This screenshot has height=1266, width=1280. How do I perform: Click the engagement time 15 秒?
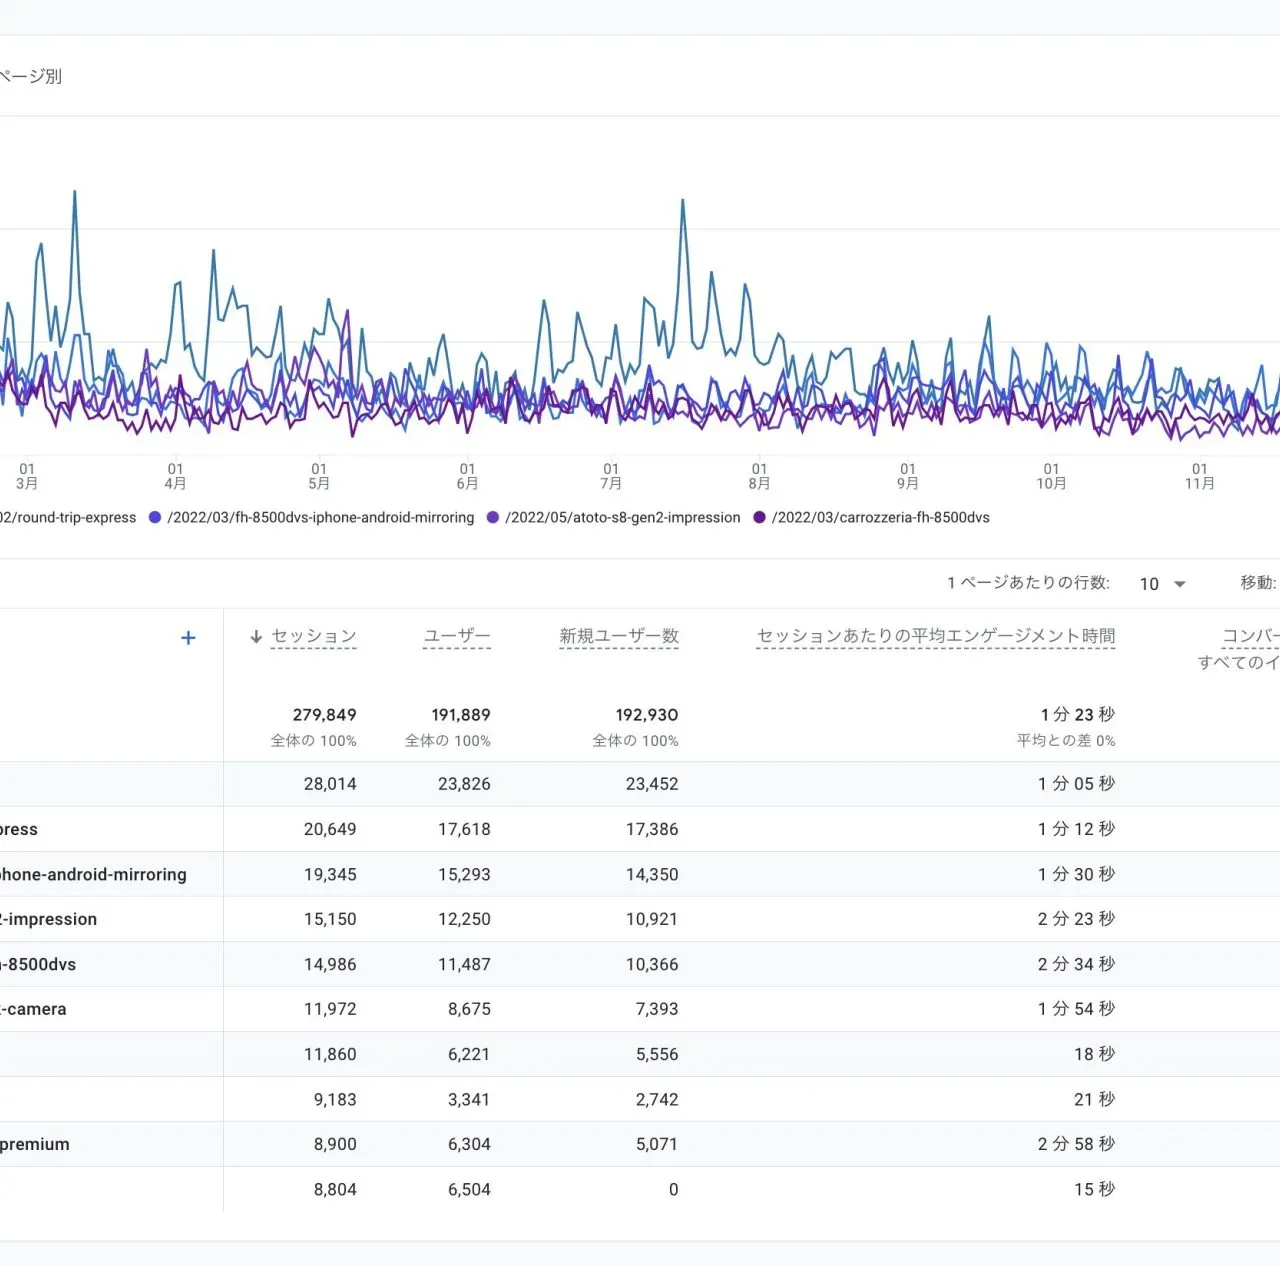(x=1095, y=1189)
